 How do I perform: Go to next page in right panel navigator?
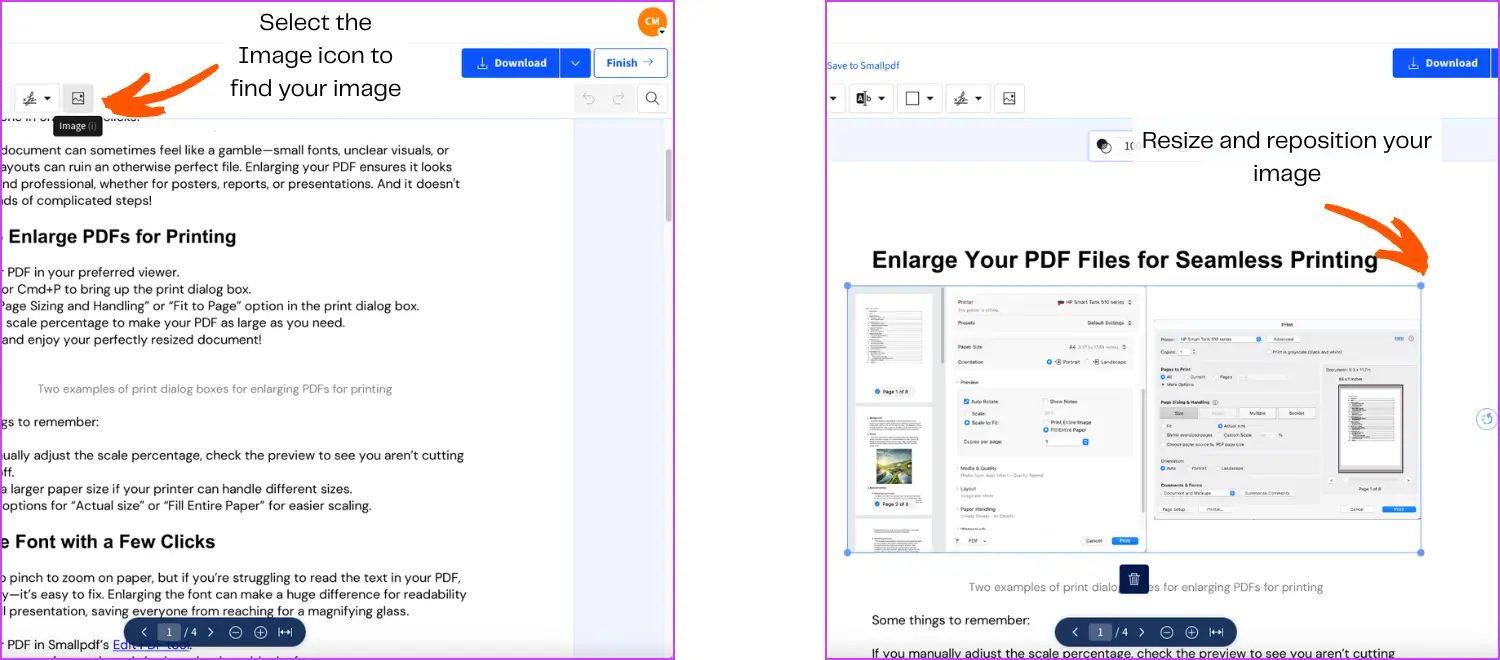click(1142, 632)
